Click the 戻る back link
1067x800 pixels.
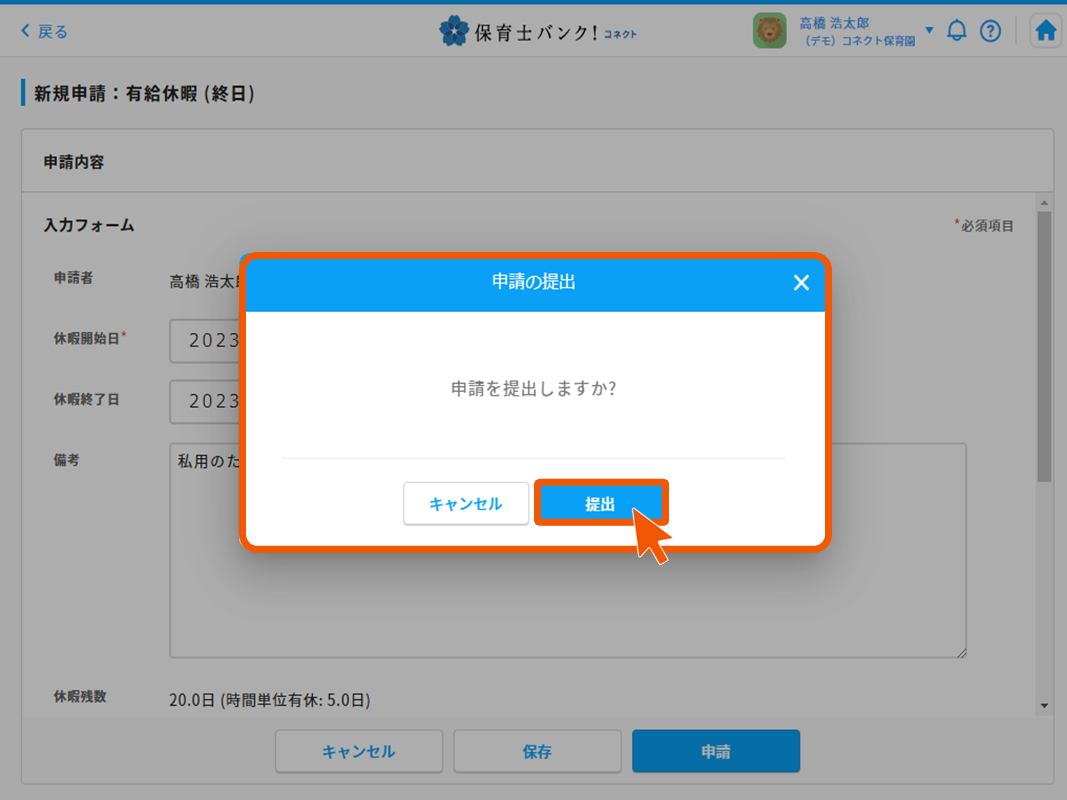[x=44, y=31]
